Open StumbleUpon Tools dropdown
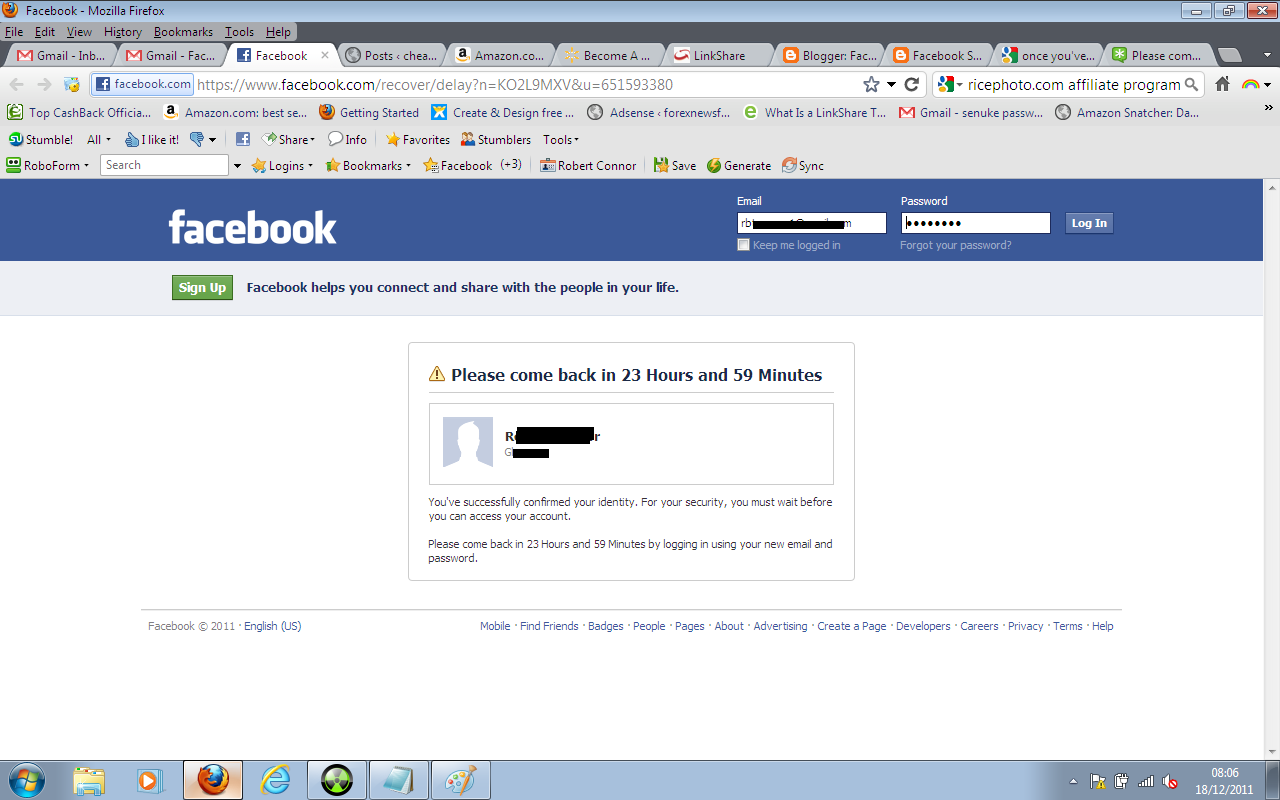1280x800 pixels. point(561,140)
